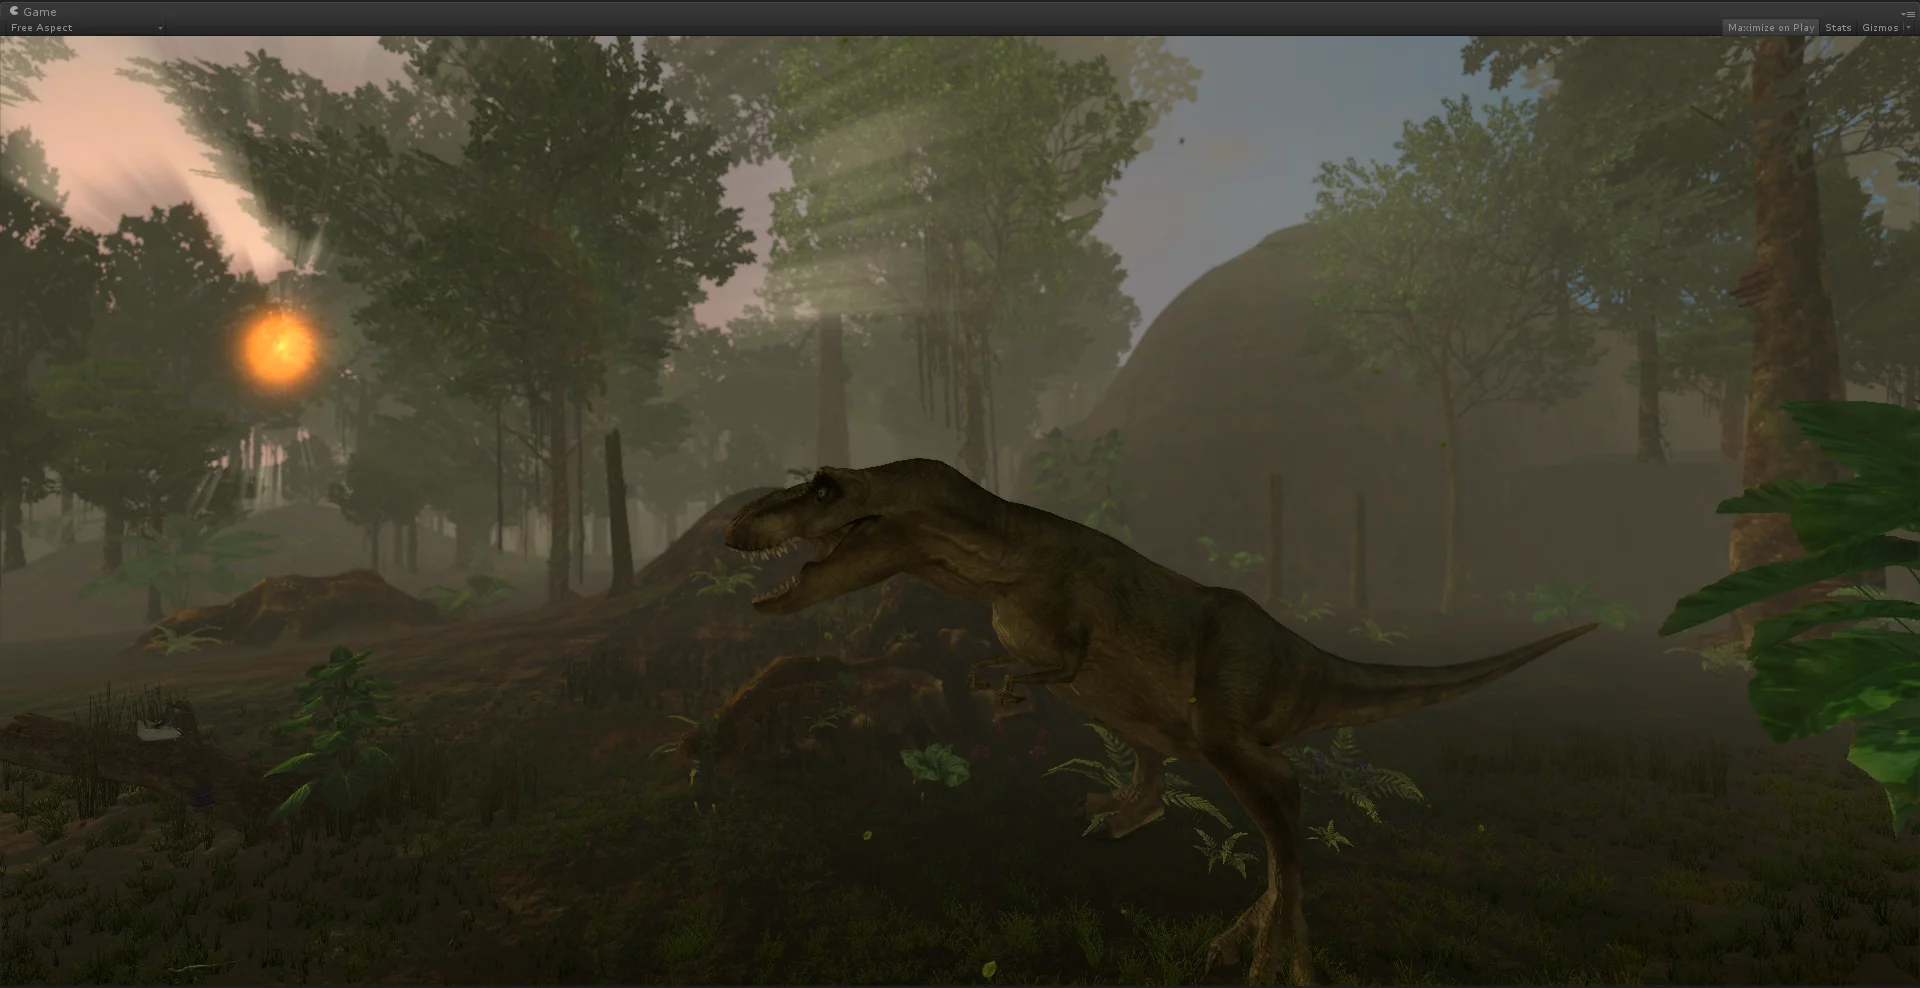Click the Game view title bar
This screenshot has height=988, width=1920.
40,11
